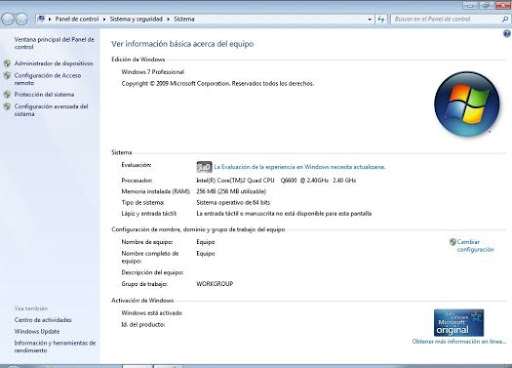This screenshot has width=512, height=368.
Task: Select Sistema y seguridad breadcrumb
Action: (x=136, y=19)
